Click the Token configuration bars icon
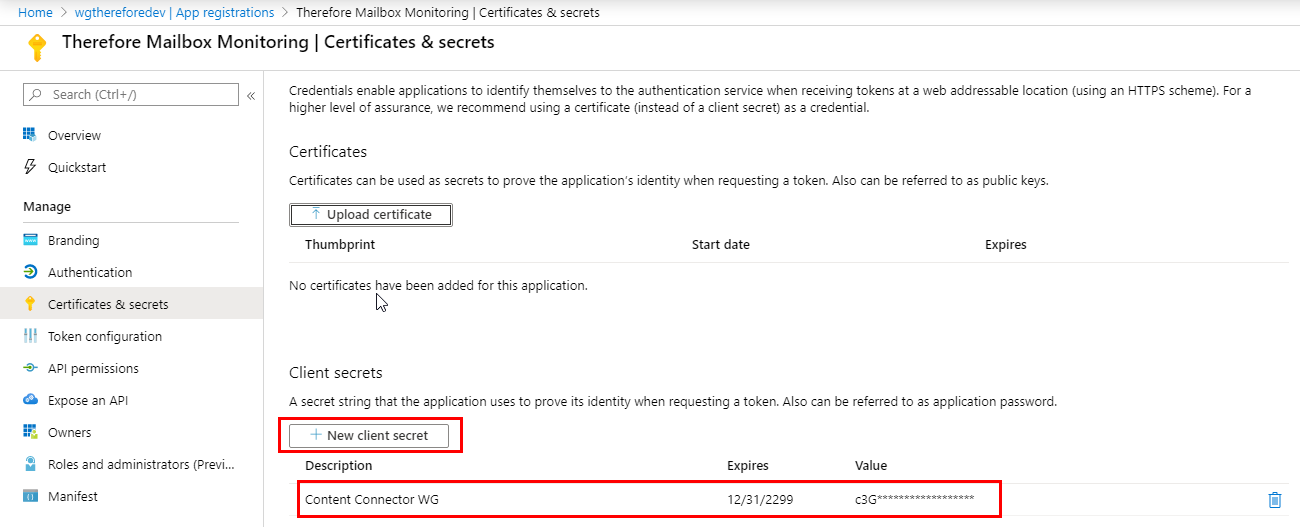Image resolution: width=1300 pixels, height=527 pixels. (30, 336)
